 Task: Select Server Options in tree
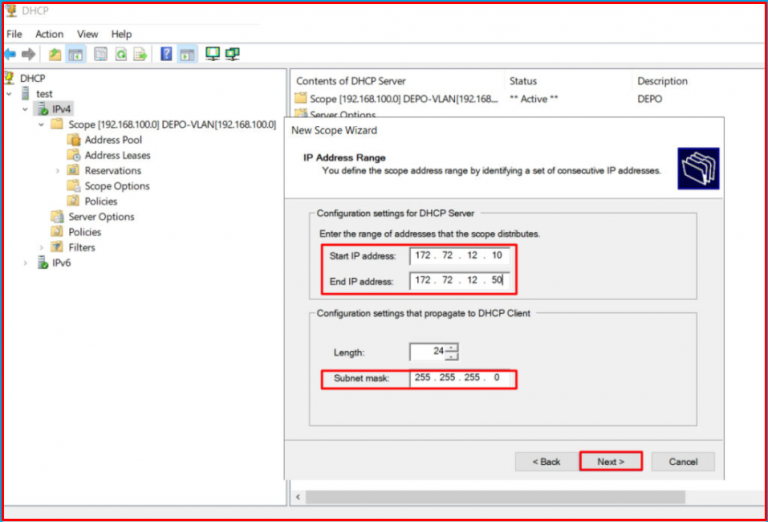pos(101,216)
